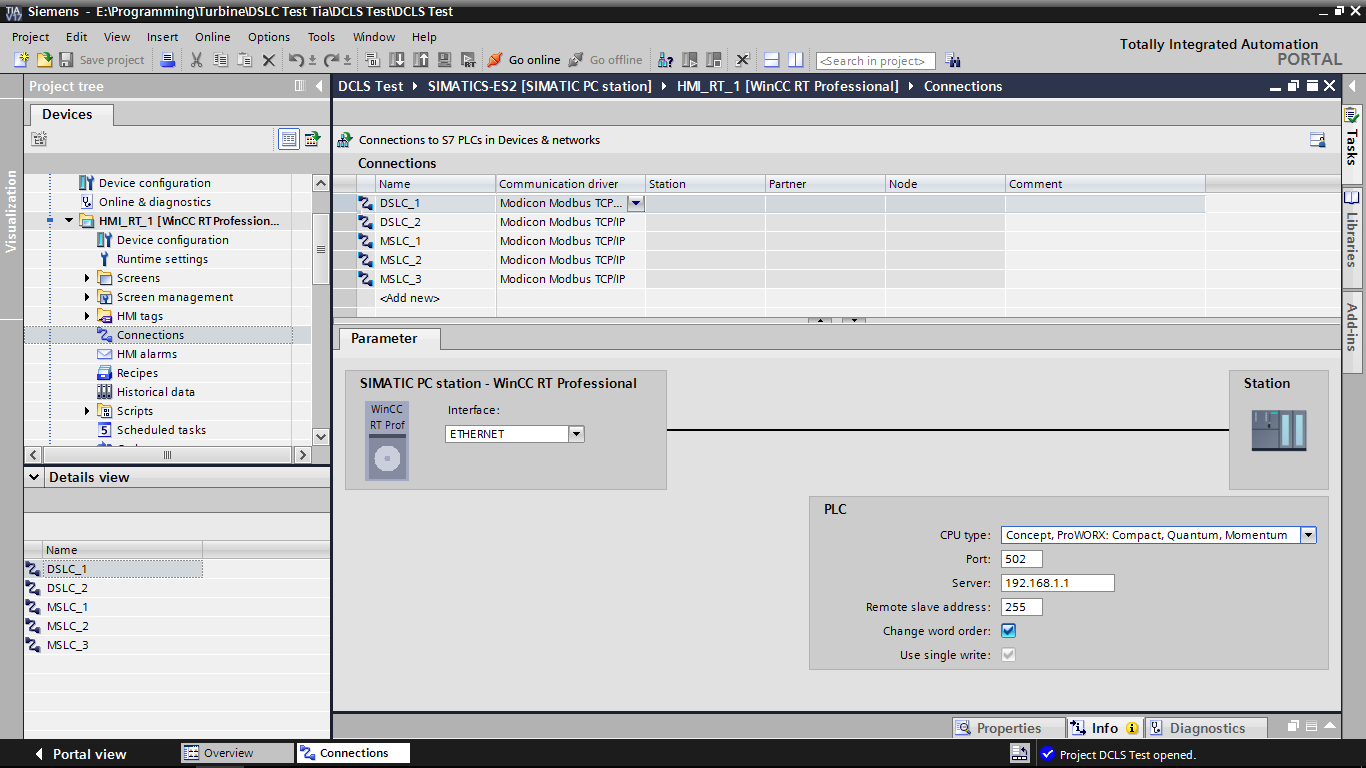Click the Cross-references X toolbar icon
The image size is (1366, 768).
(x=743, y=60)
